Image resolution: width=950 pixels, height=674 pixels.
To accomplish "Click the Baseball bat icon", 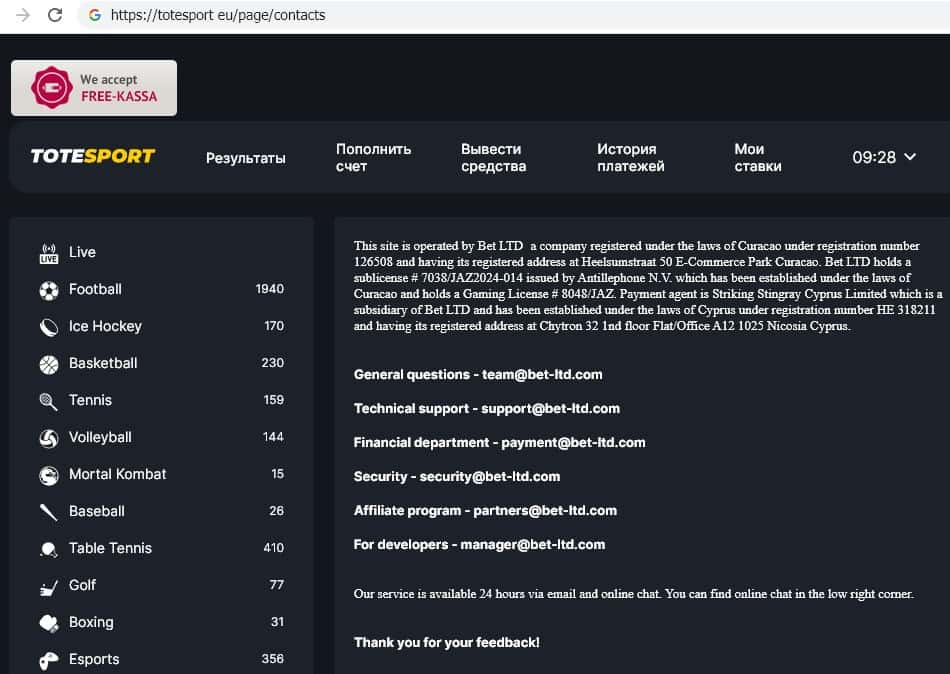I will coord(48,512).
